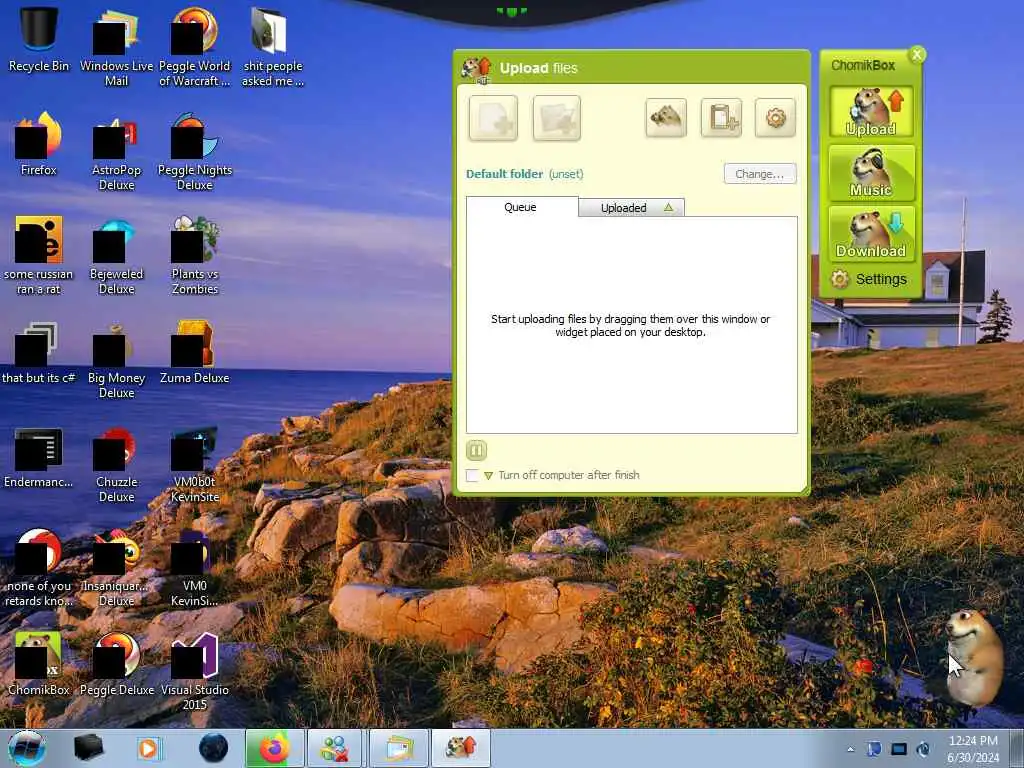1024x768 pixels.
Task: Select the Big Money Deluxe desktop icon
Action: tap(116, 359)
